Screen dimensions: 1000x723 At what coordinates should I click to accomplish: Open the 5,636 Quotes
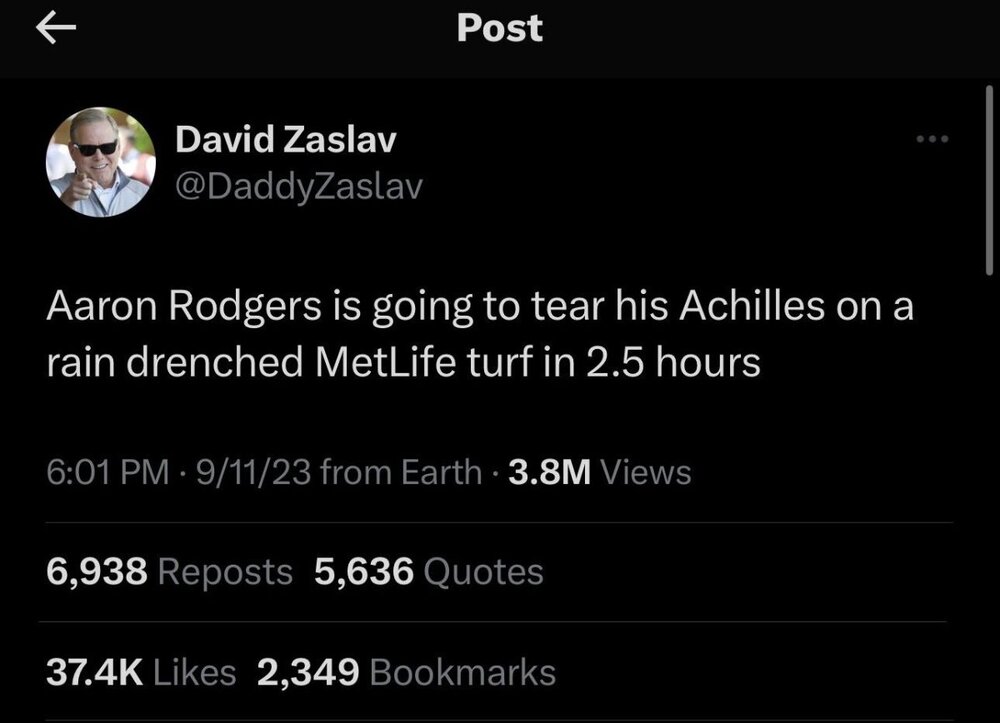[x=430, y=570]
